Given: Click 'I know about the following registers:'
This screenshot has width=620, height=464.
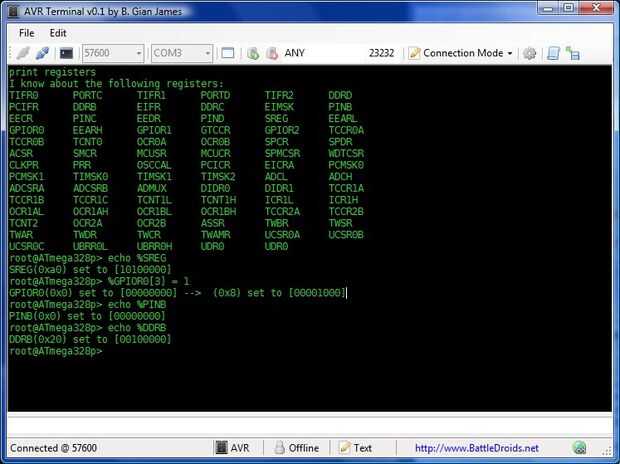Looking at the screenshot, I should (x=116, y=84).
